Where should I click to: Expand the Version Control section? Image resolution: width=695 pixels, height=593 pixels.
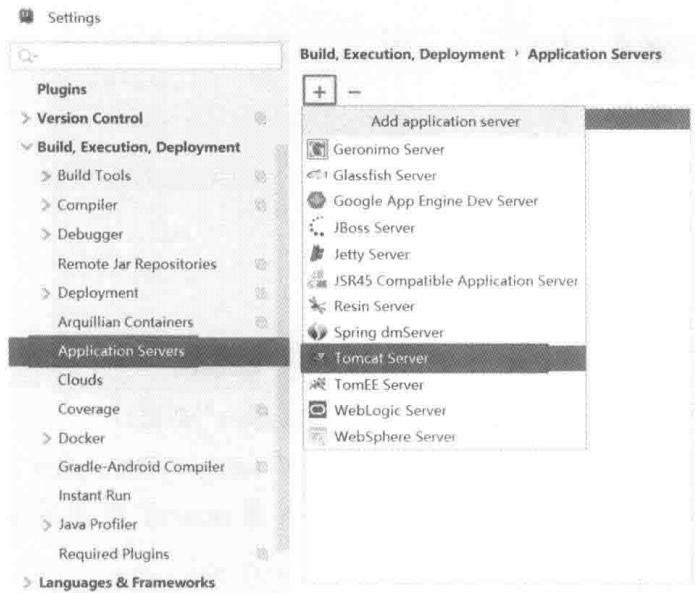point(26,118)
